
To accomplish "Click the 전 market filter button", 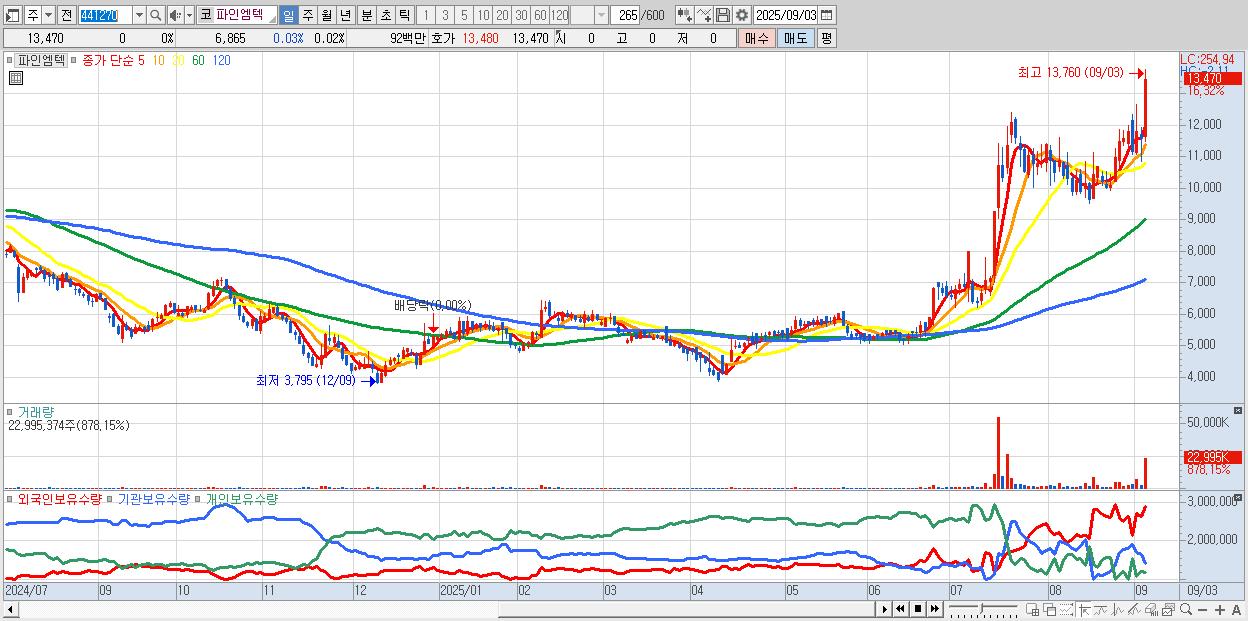I will 66,16.
